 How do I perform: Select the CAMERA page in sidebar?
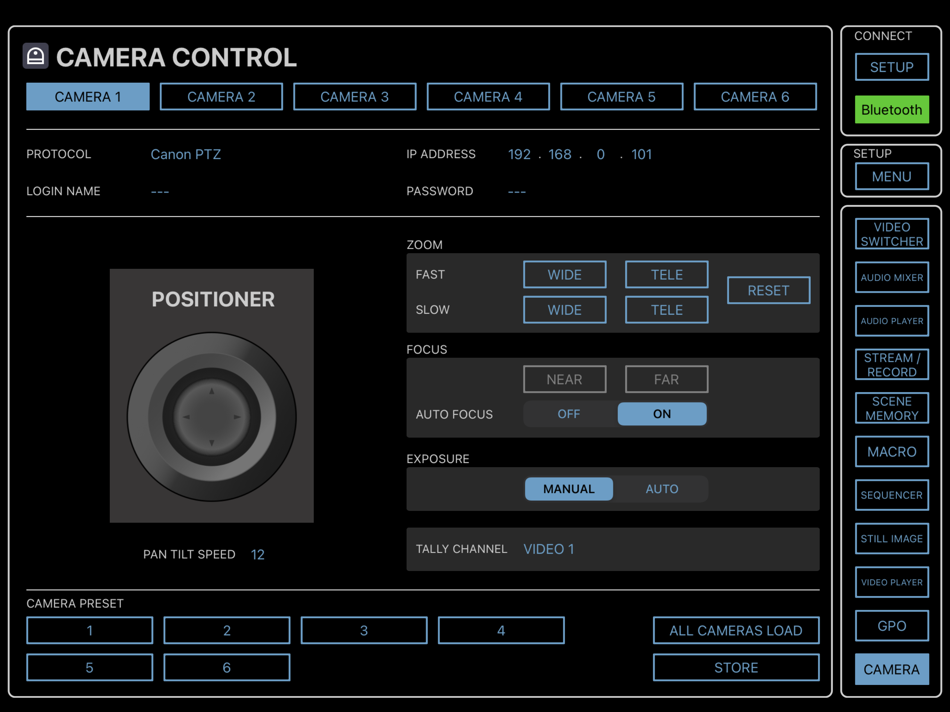tap(892, 670)
